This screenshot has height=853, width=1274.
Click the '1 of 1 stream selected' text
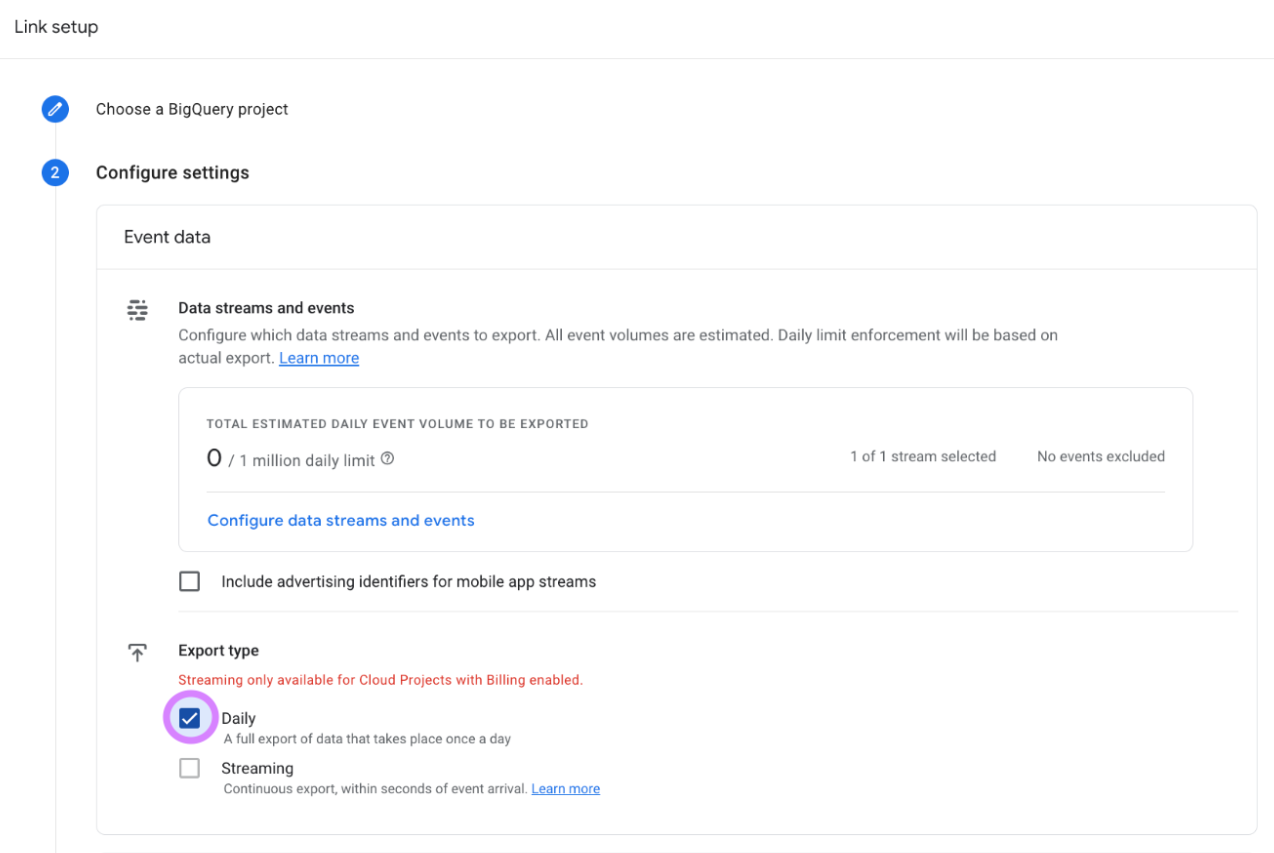coord(922,456)
